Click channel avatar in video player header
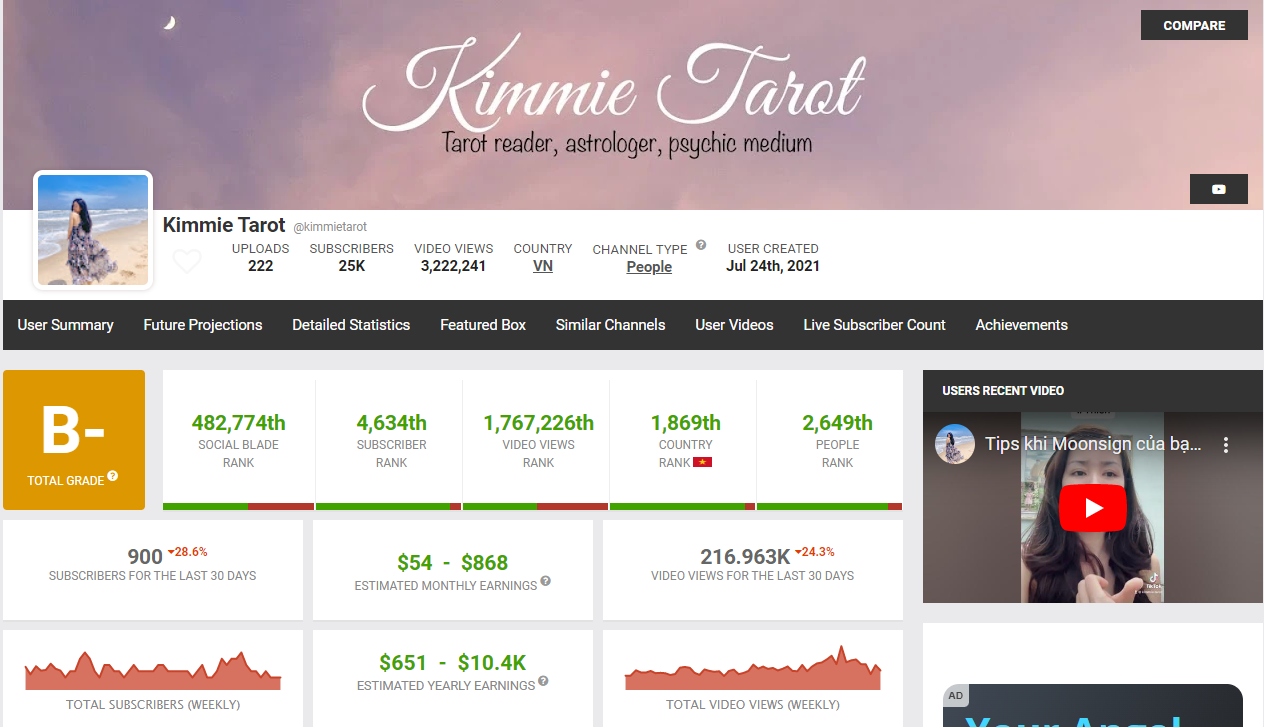This screenshot has height=727, width=1264. click(955, 444)
